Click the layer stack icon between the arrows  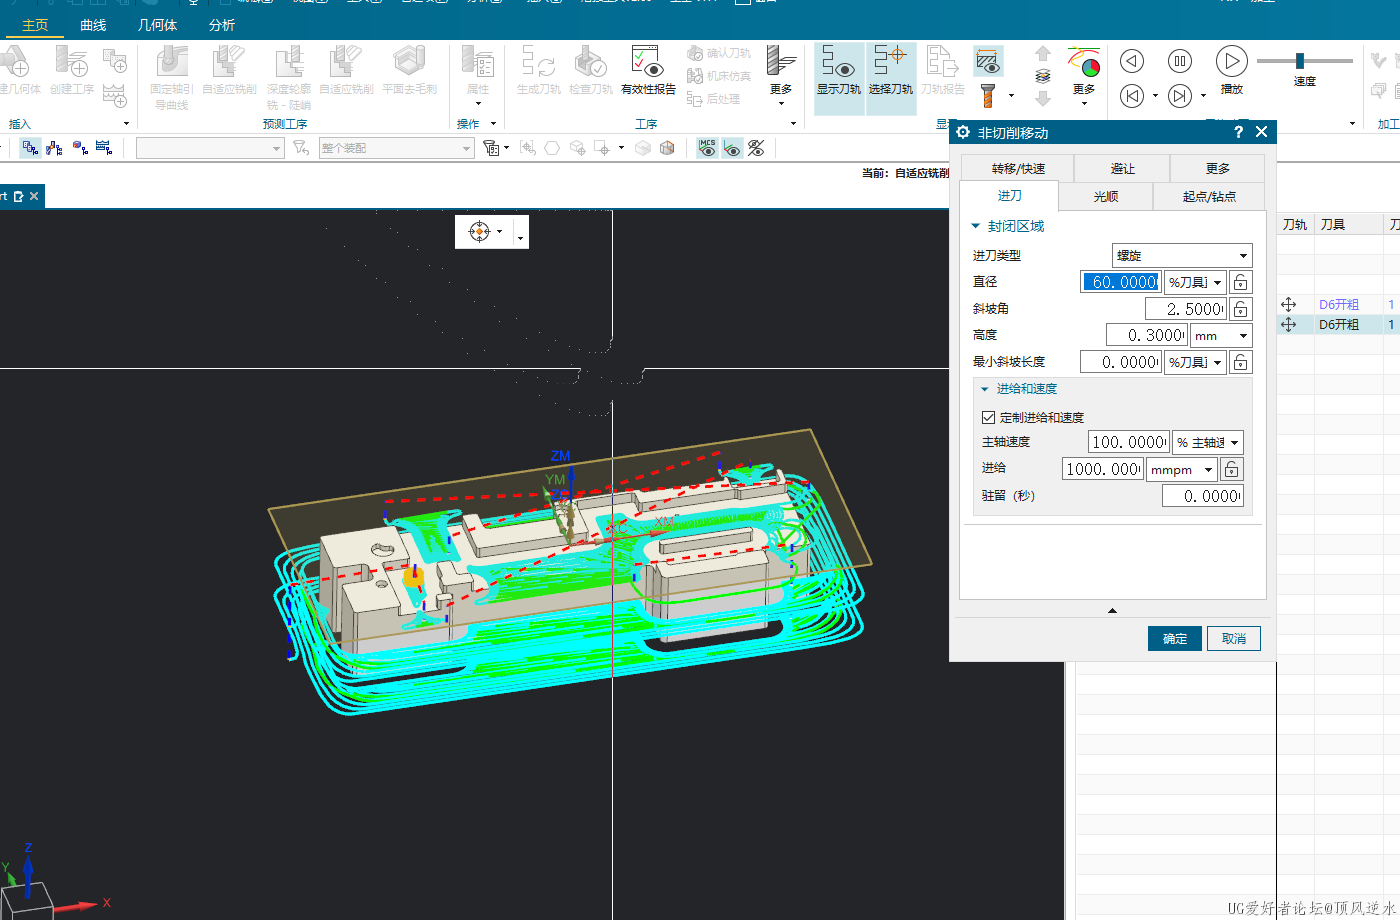point(1043,76)
